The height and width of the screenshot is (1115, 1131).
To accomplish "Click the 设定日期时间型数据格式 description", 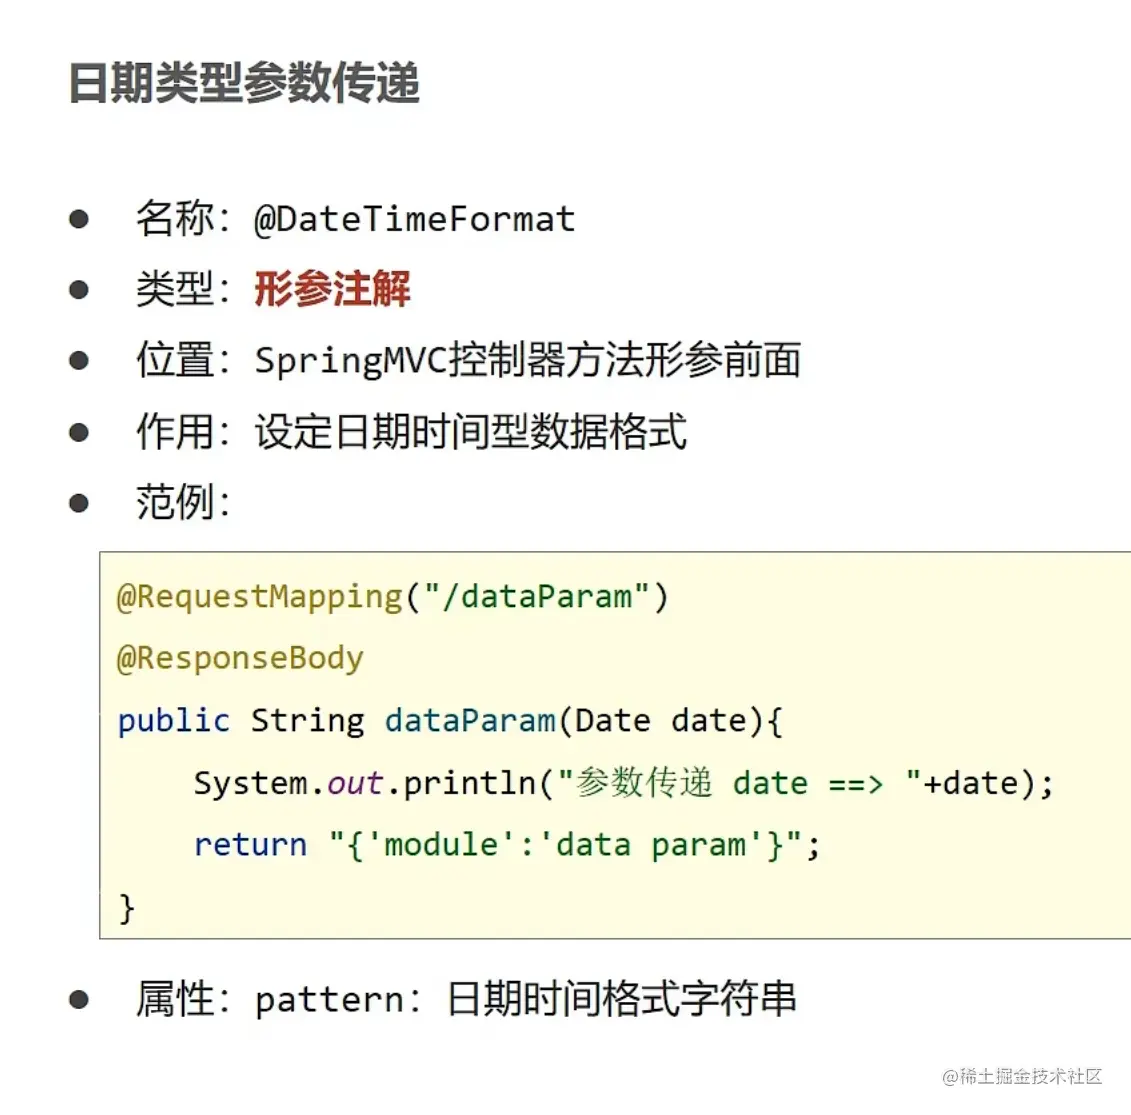I will [x=470, y=432].
